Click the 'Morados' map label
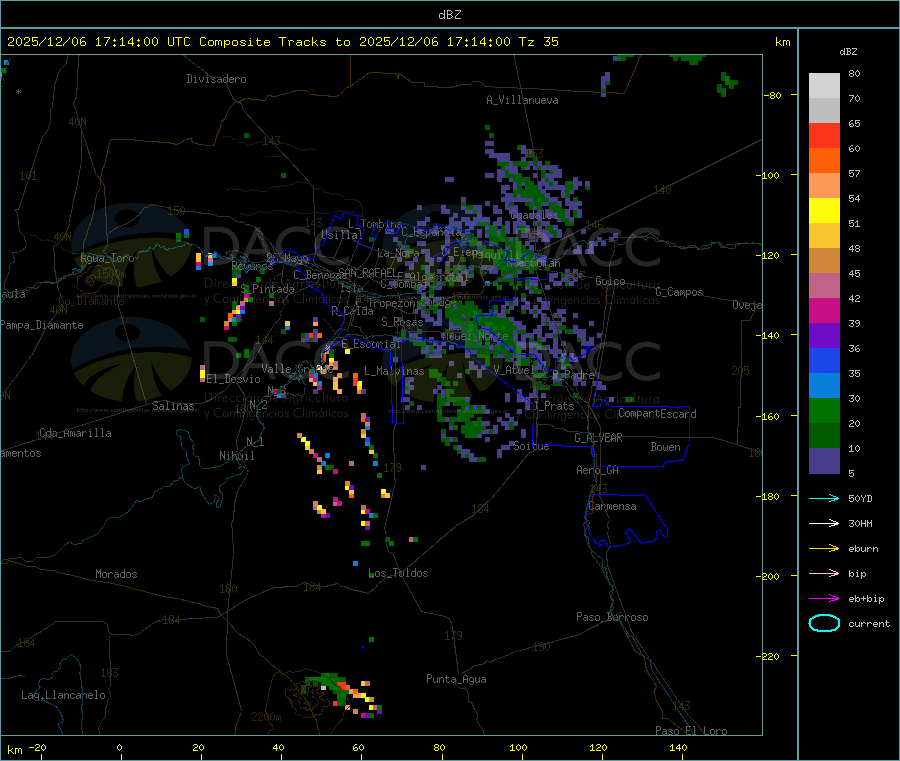The image size is (900, 761). (x=116, y=574)
